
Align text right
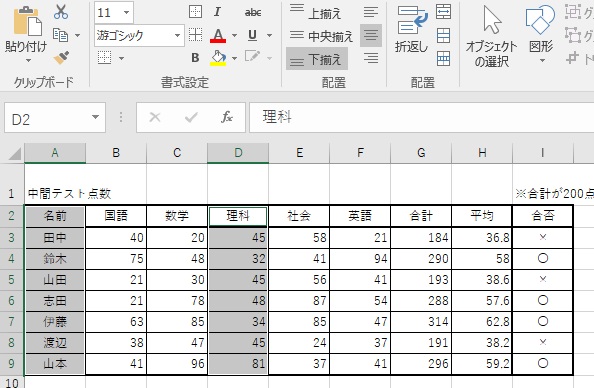[x=371, y=58]
